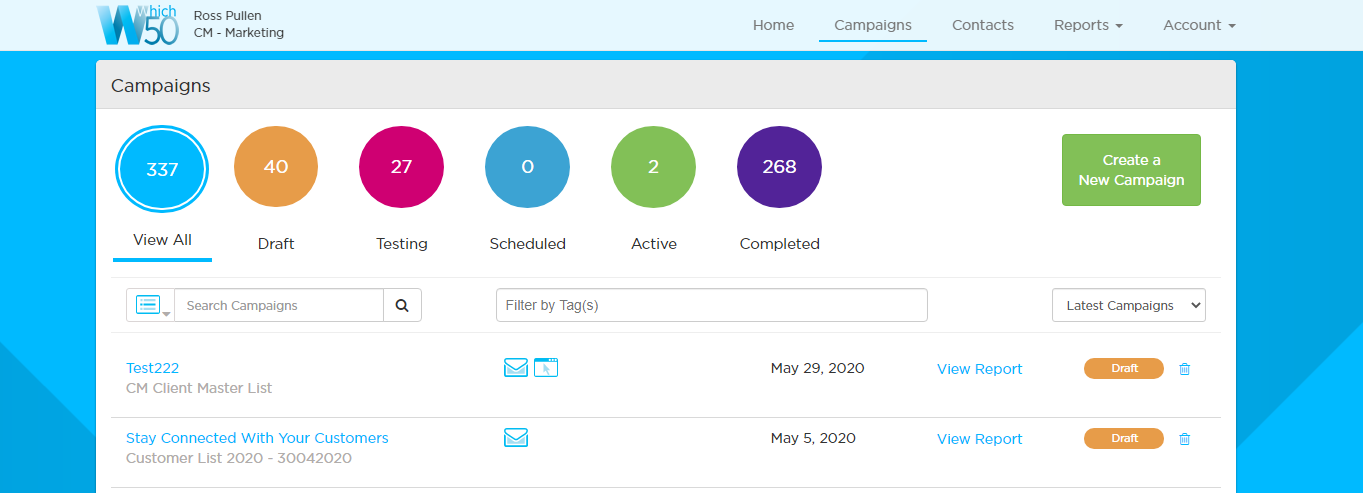Screen dimensions: 1363x493
Task: Click email icon for Stay Connected campaign
Action: tap(515, 438)
